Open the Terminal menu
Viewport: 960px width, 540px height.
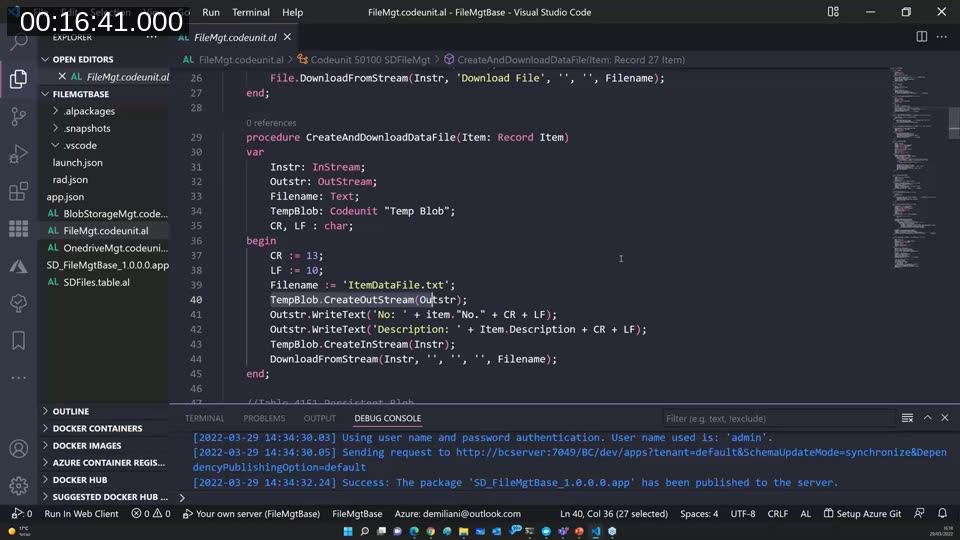(x=250, y=12)
